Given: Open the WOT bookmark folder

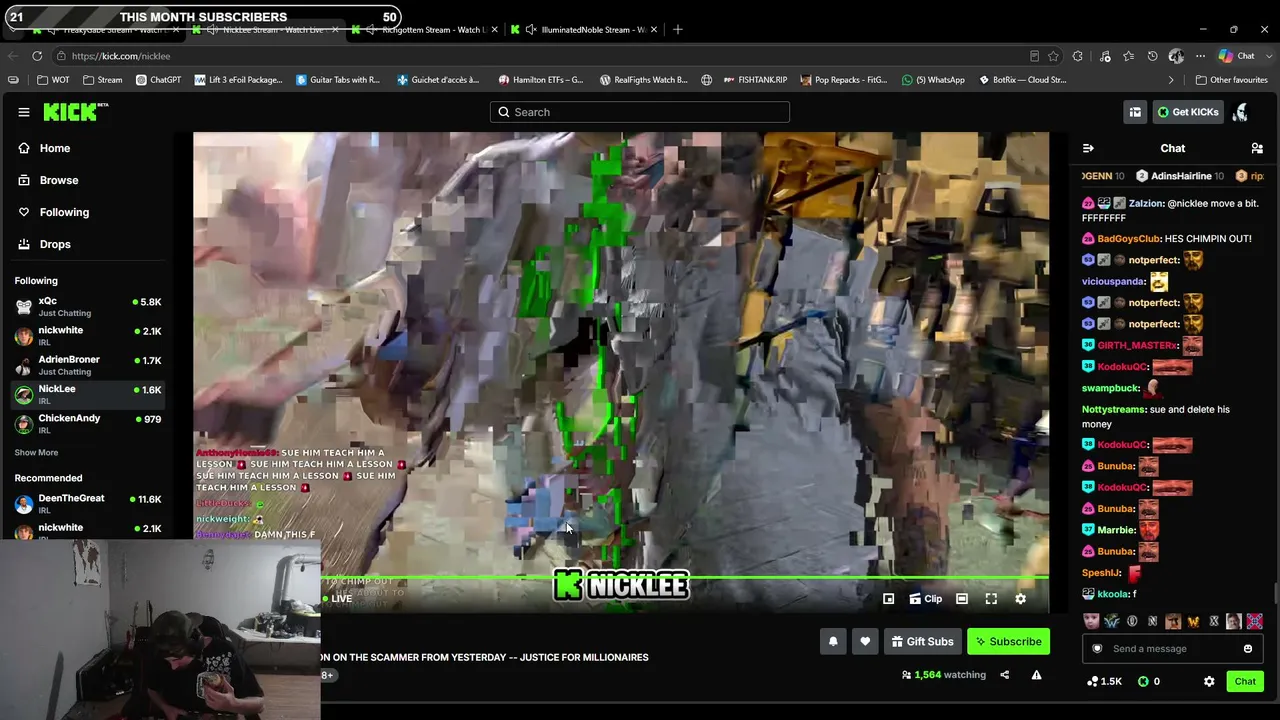Looking at the screenshot, I should [54, 80].
